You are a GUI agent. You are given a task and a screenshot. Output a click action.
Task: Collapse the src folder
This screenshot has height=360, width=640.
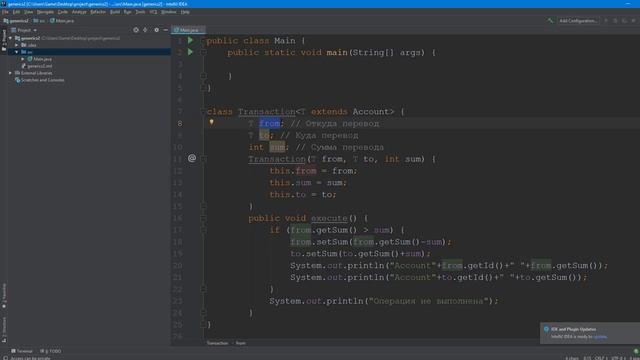(17, 52)
